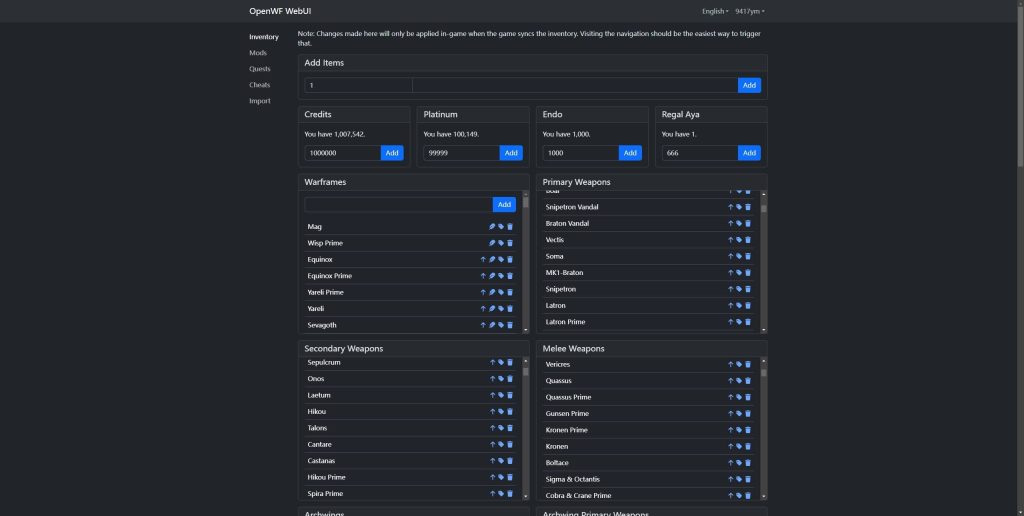The image size is (1024, 516).
Task: Click the pill icon for Yareli Prime
Action: [492, 292]
